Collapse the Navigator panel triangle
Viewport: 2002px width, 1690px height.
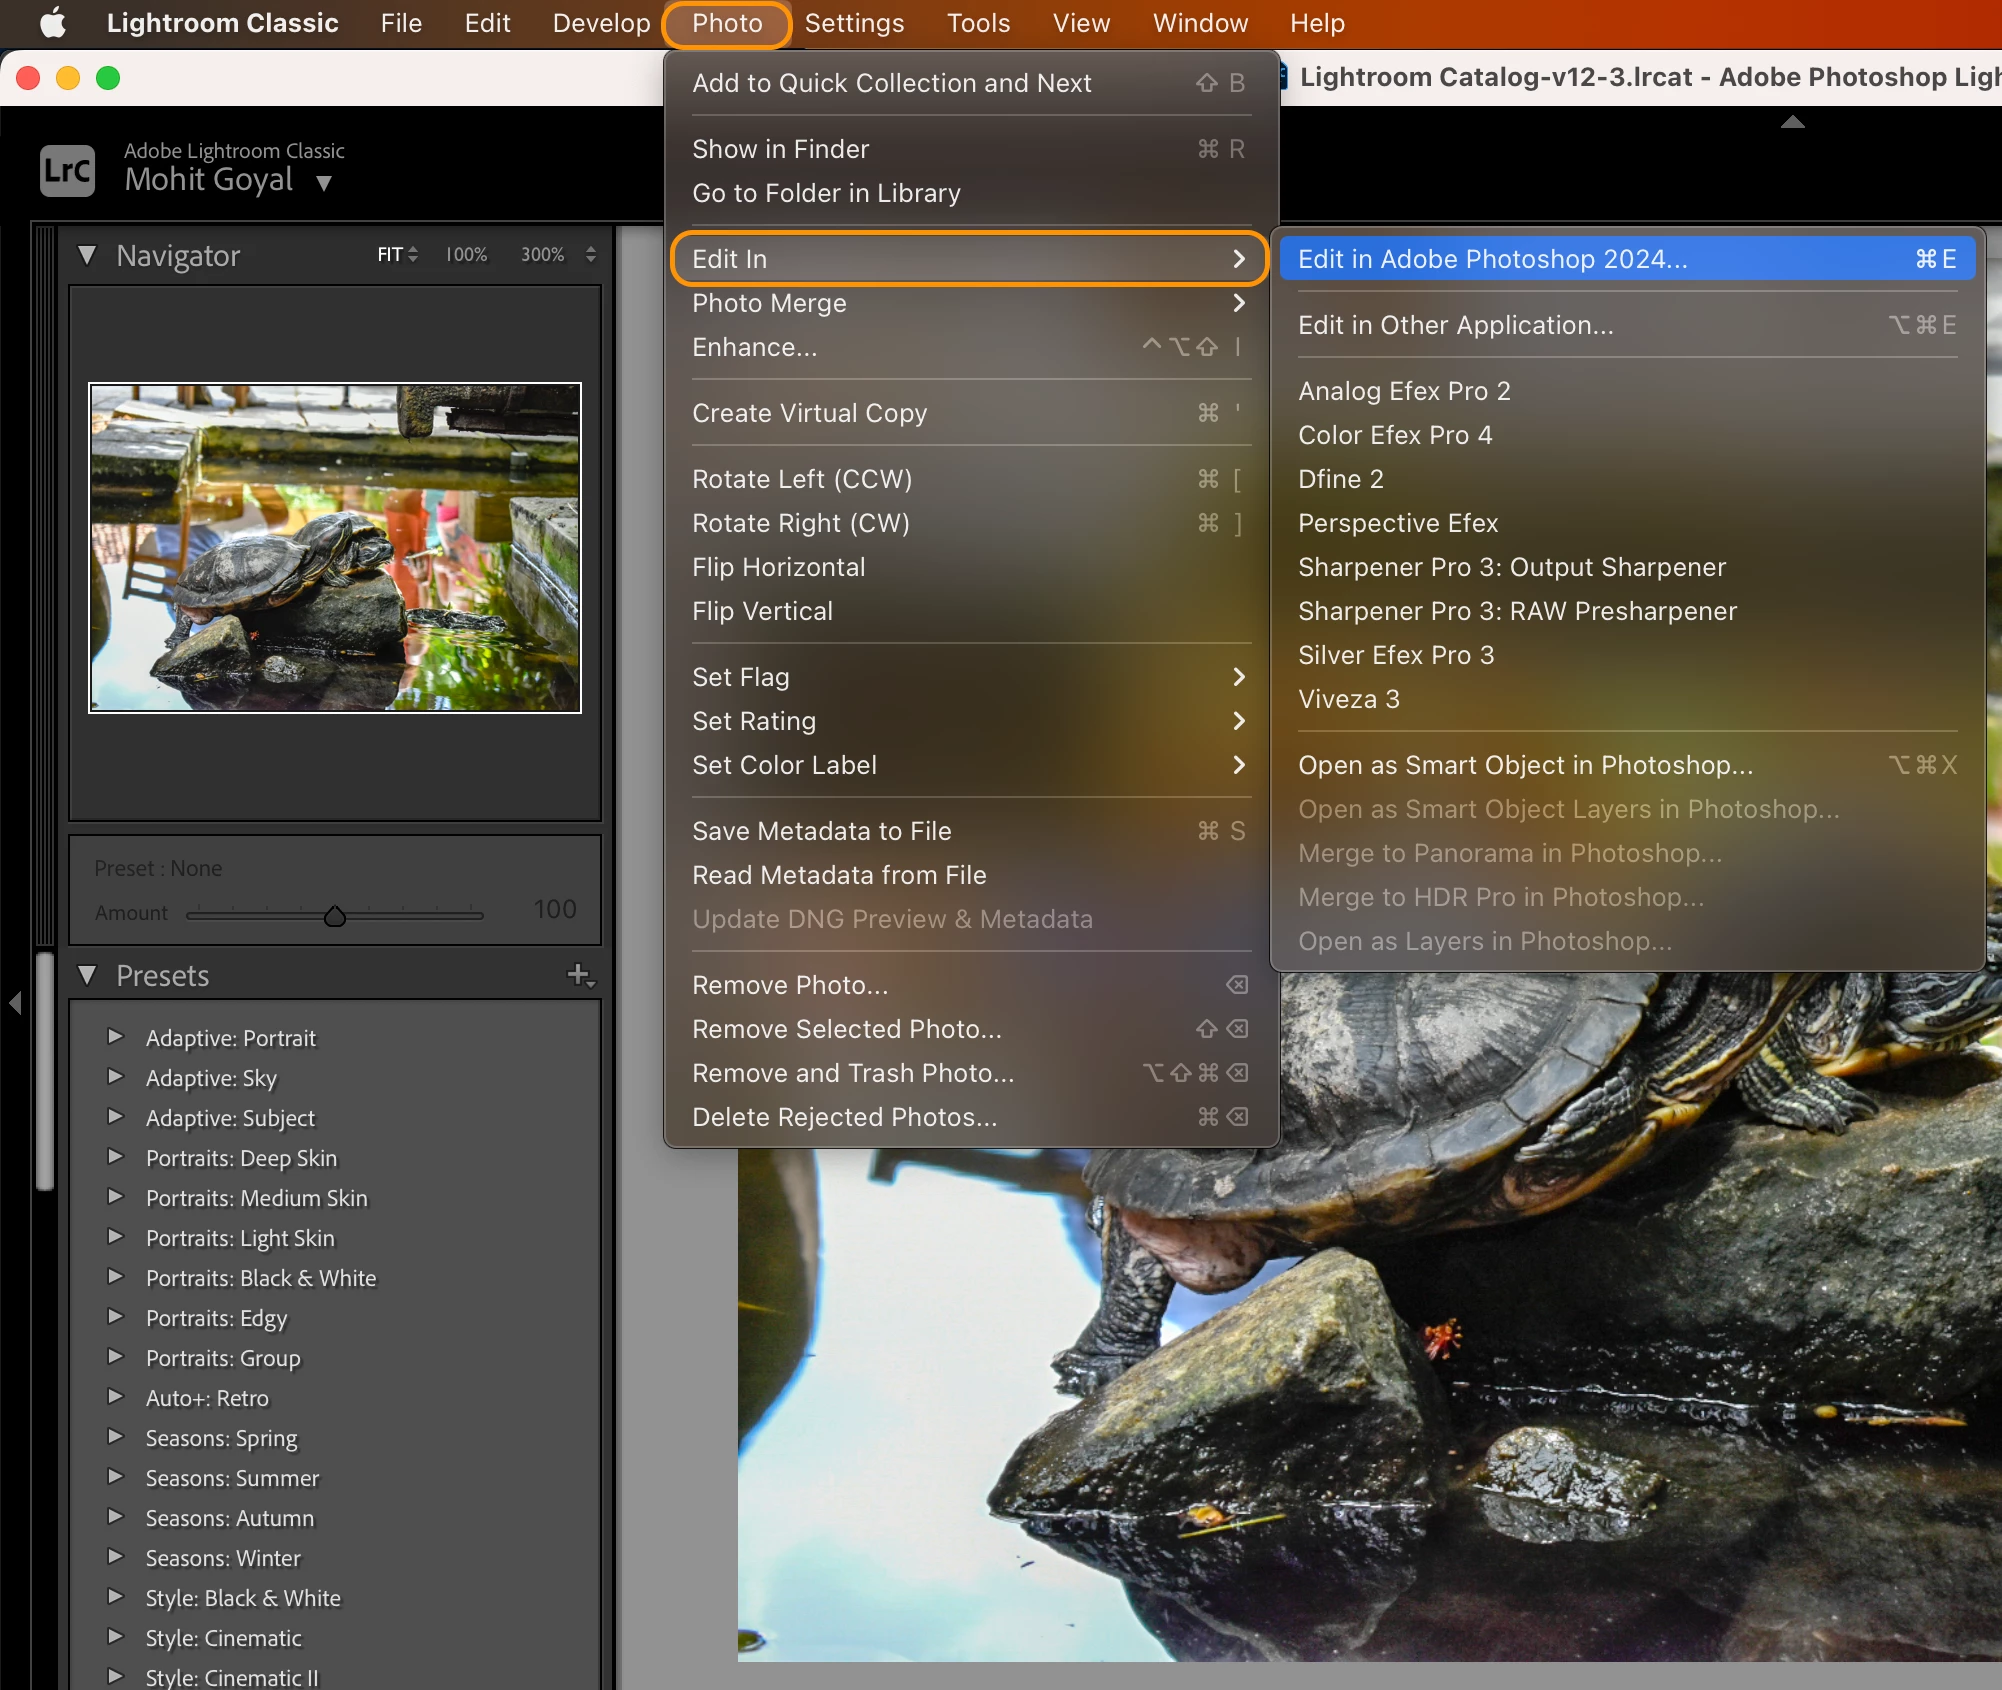(88, 256)
